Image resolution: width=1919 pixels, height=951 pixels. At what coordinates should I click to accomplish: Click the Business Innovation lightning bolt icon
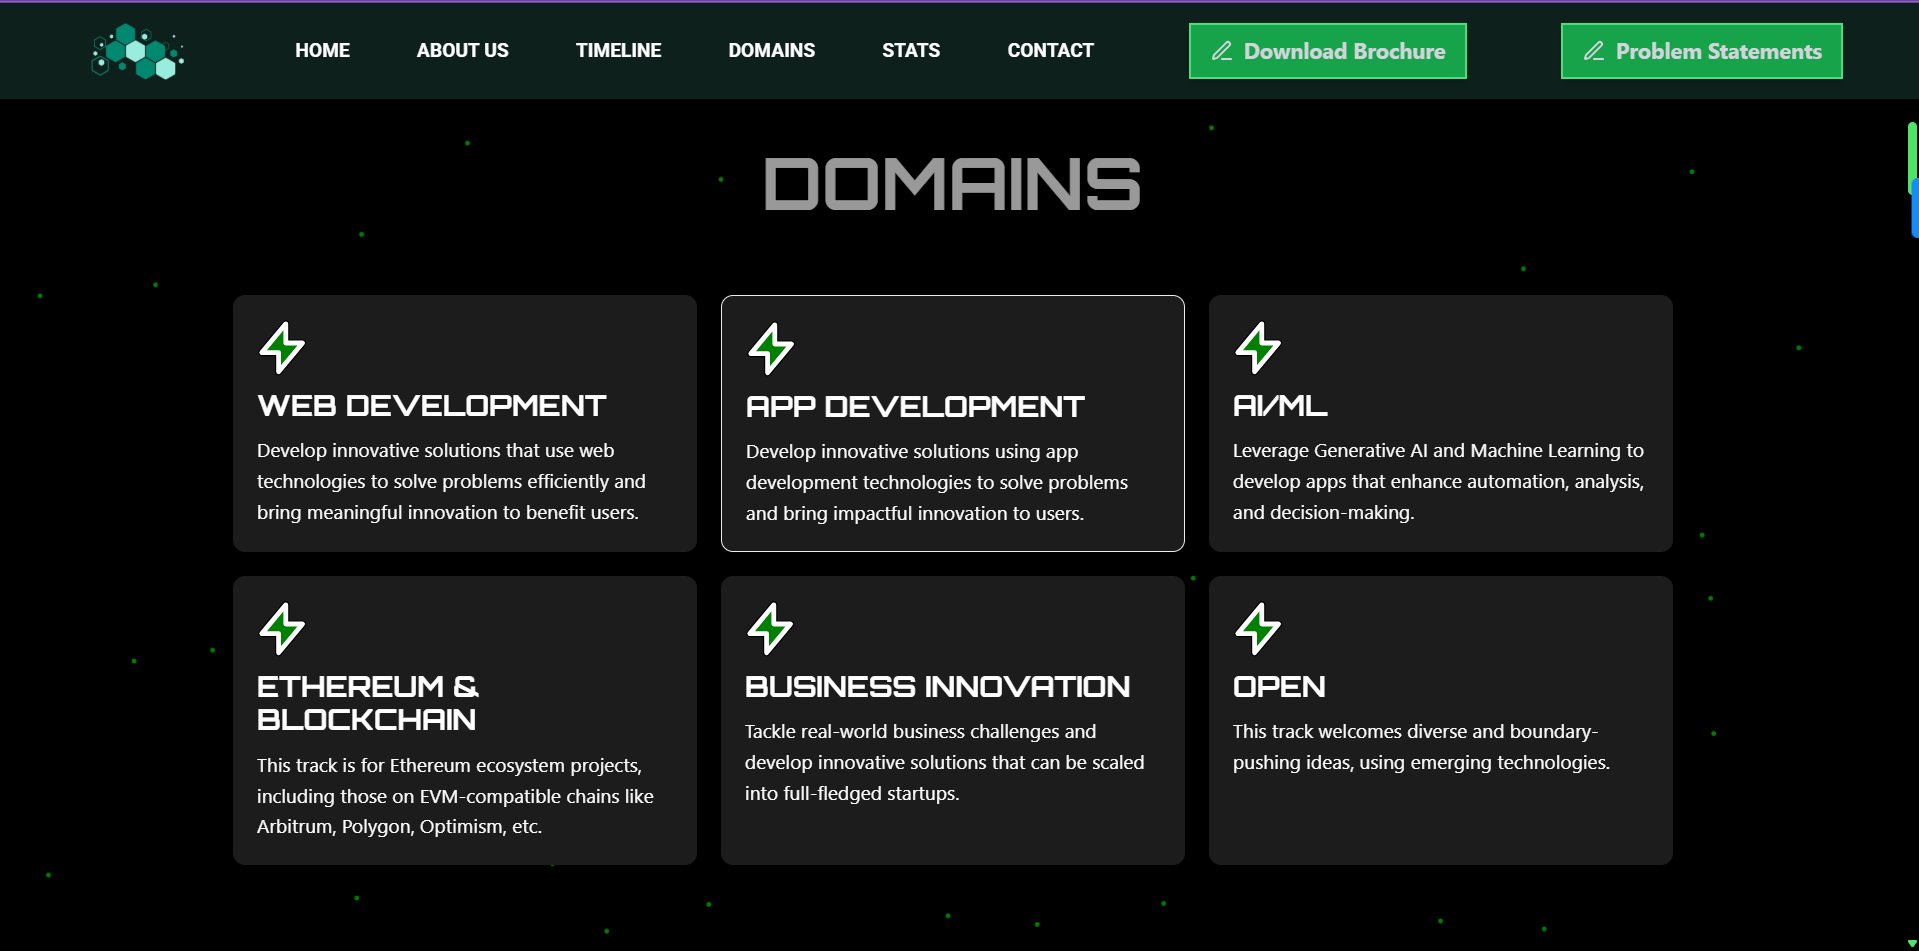(770, 629)
